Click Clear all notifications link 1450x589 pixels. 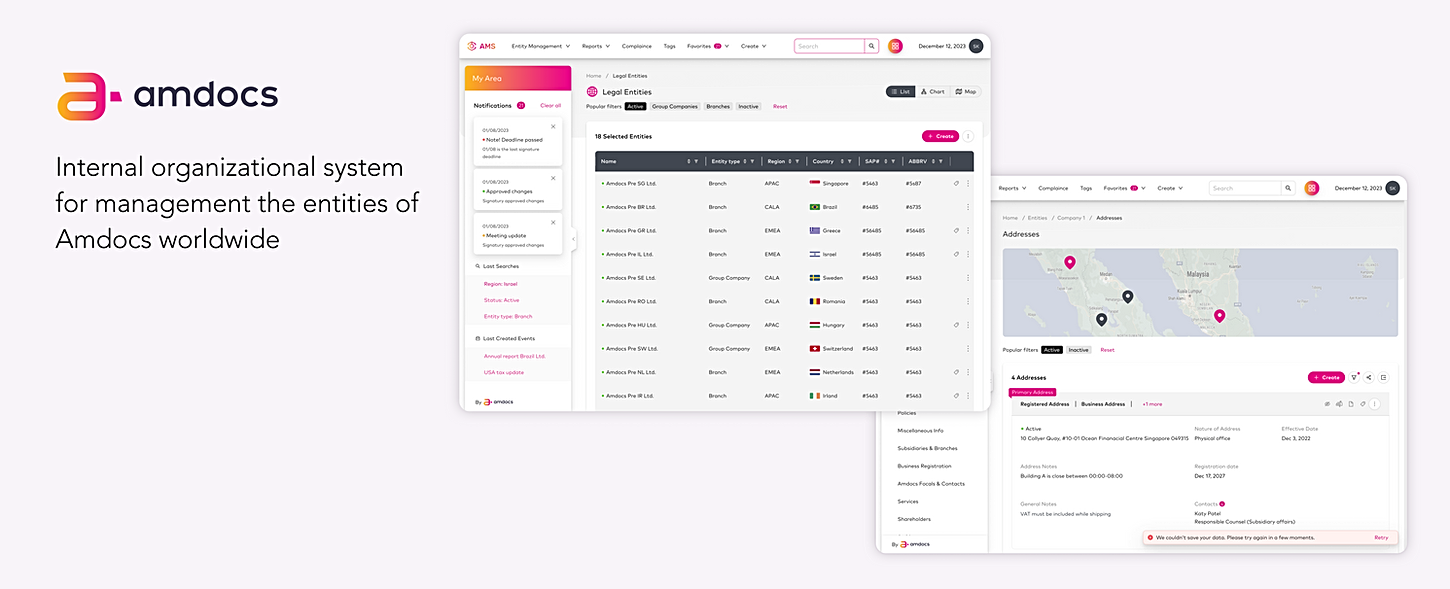550,105
